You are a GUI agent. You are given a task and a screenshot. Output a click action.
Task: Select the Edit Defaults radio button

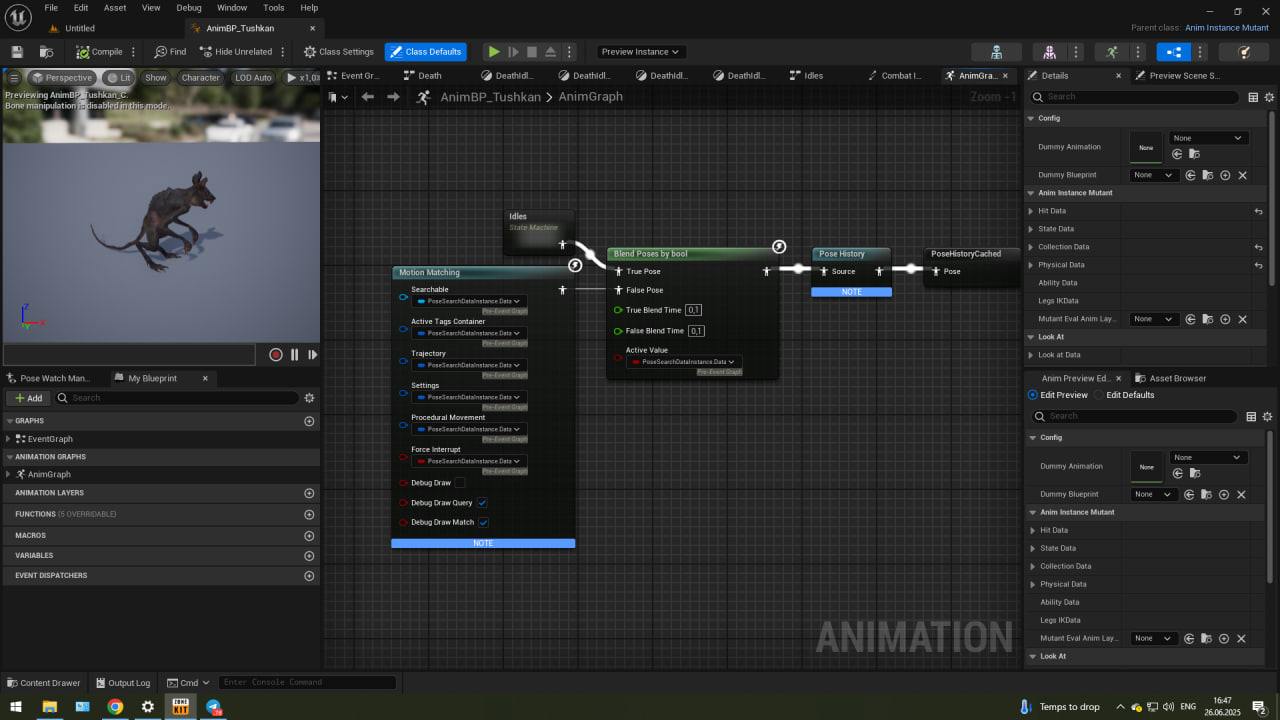1100,395
